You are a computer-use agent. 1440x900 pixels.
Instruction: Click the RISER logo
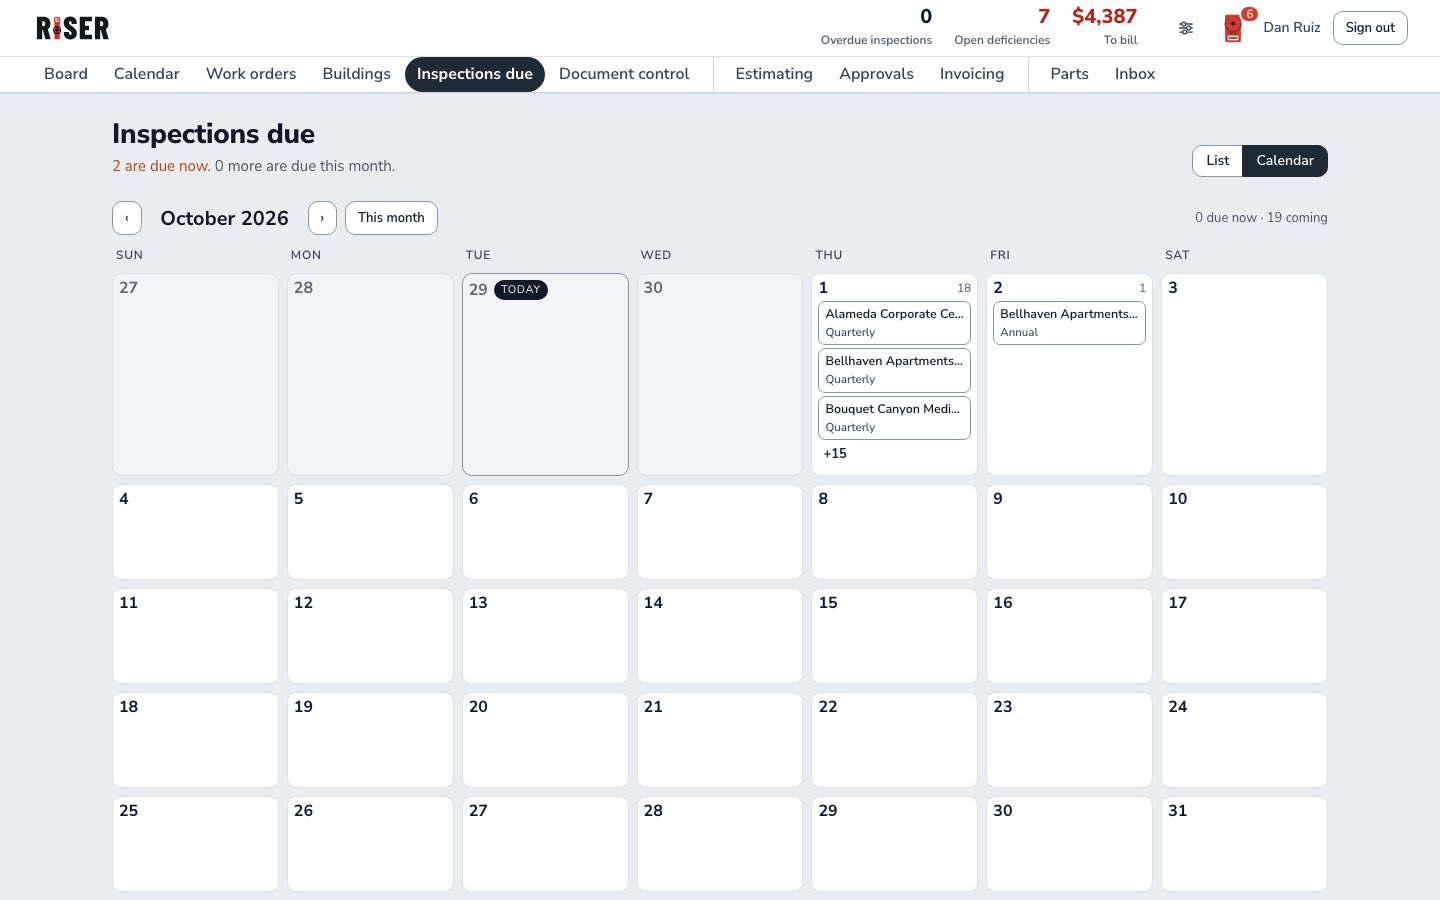73,28
